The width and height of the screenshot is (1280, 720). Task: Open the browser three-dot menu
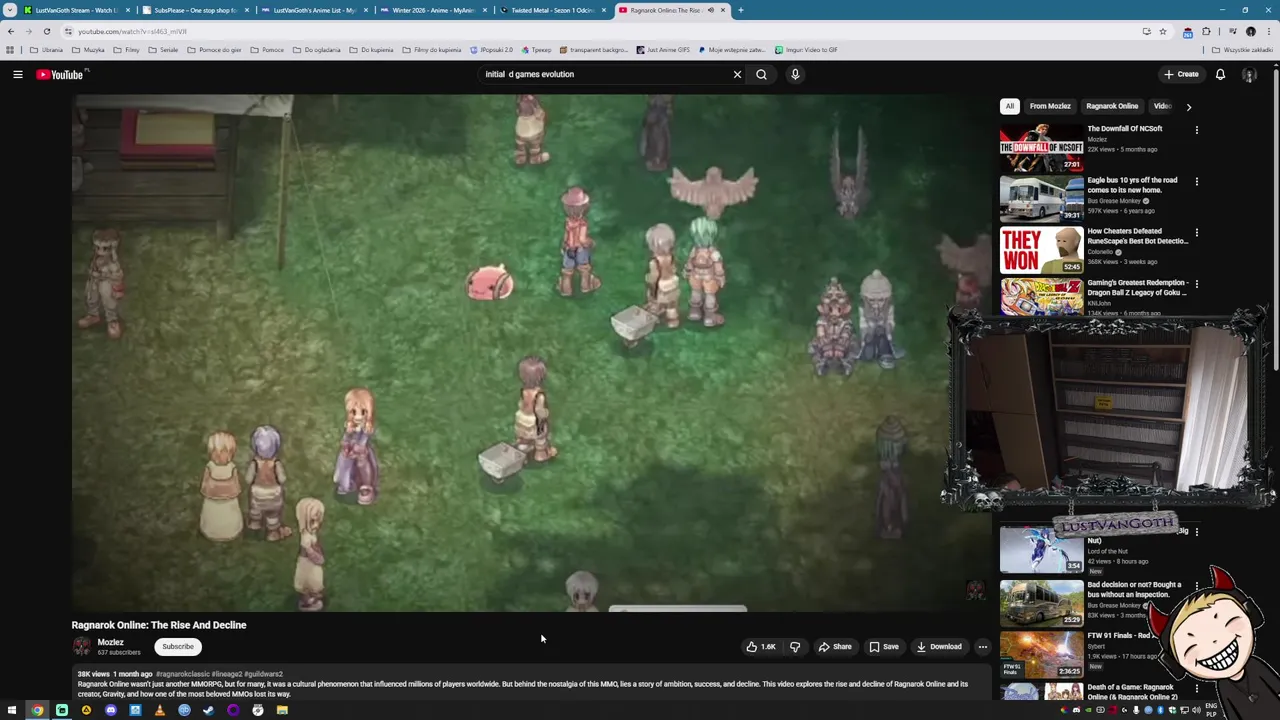(1268, 31)
